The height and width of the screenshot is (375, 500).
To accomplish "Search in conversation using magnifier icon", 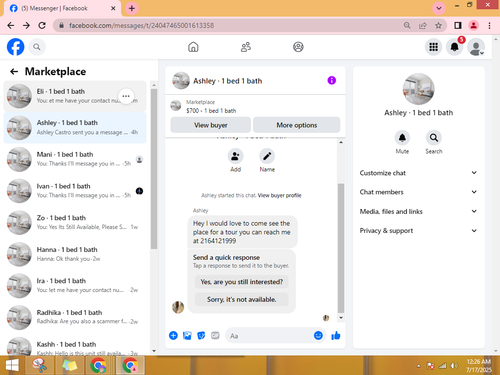I will coord(434,138).
